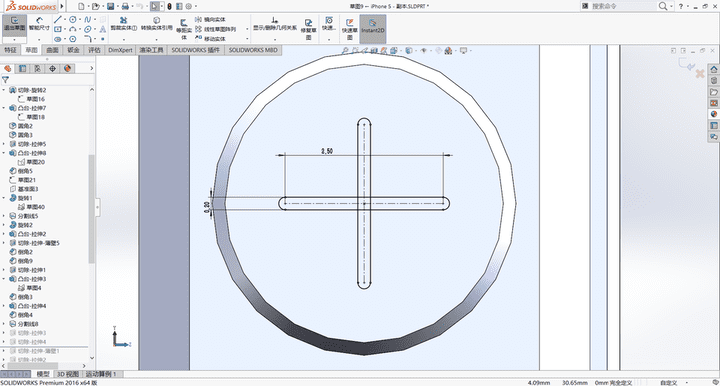Screen dimensions: 720x386
Task: Open the DisplayManager color-ball tab
Action: click(68, 68)
